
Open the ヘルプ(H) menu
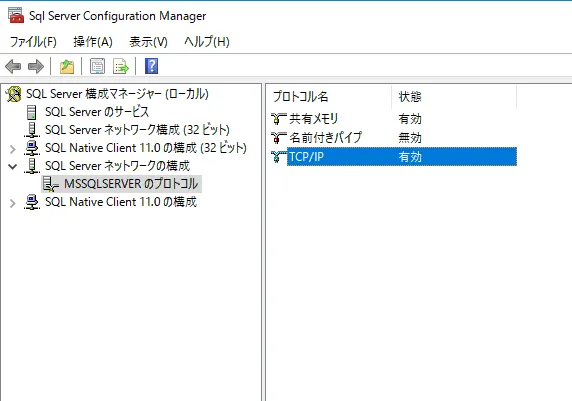206,42
